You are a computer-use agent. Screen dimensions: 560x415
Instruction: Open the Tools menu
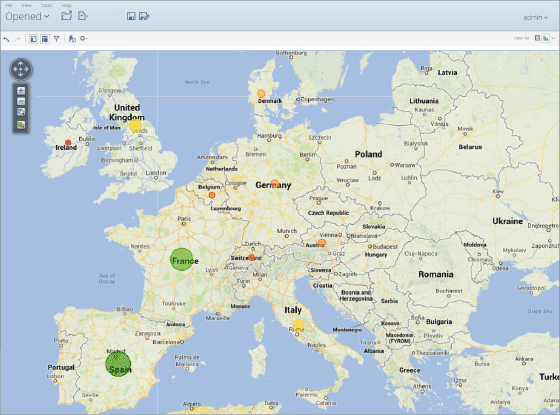[x=46, y=5]
